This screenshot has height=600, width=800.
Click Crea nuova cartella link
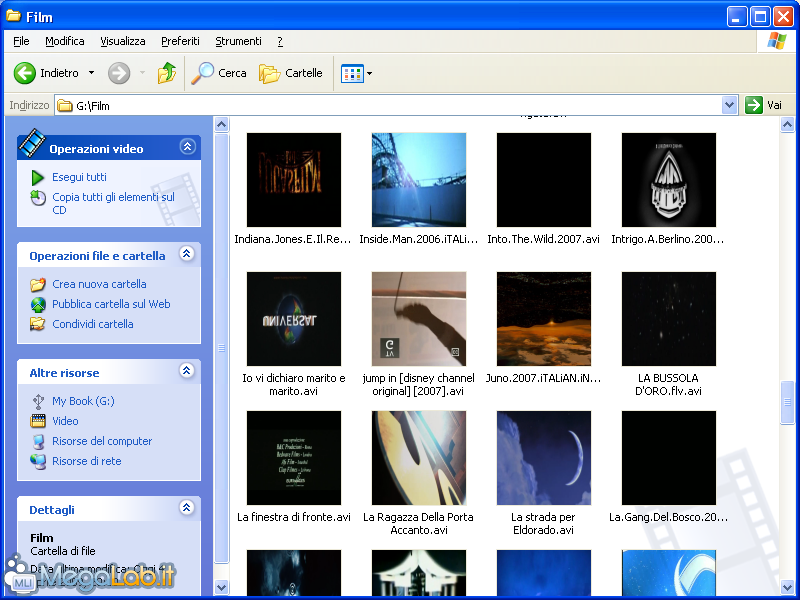point(99,284)
